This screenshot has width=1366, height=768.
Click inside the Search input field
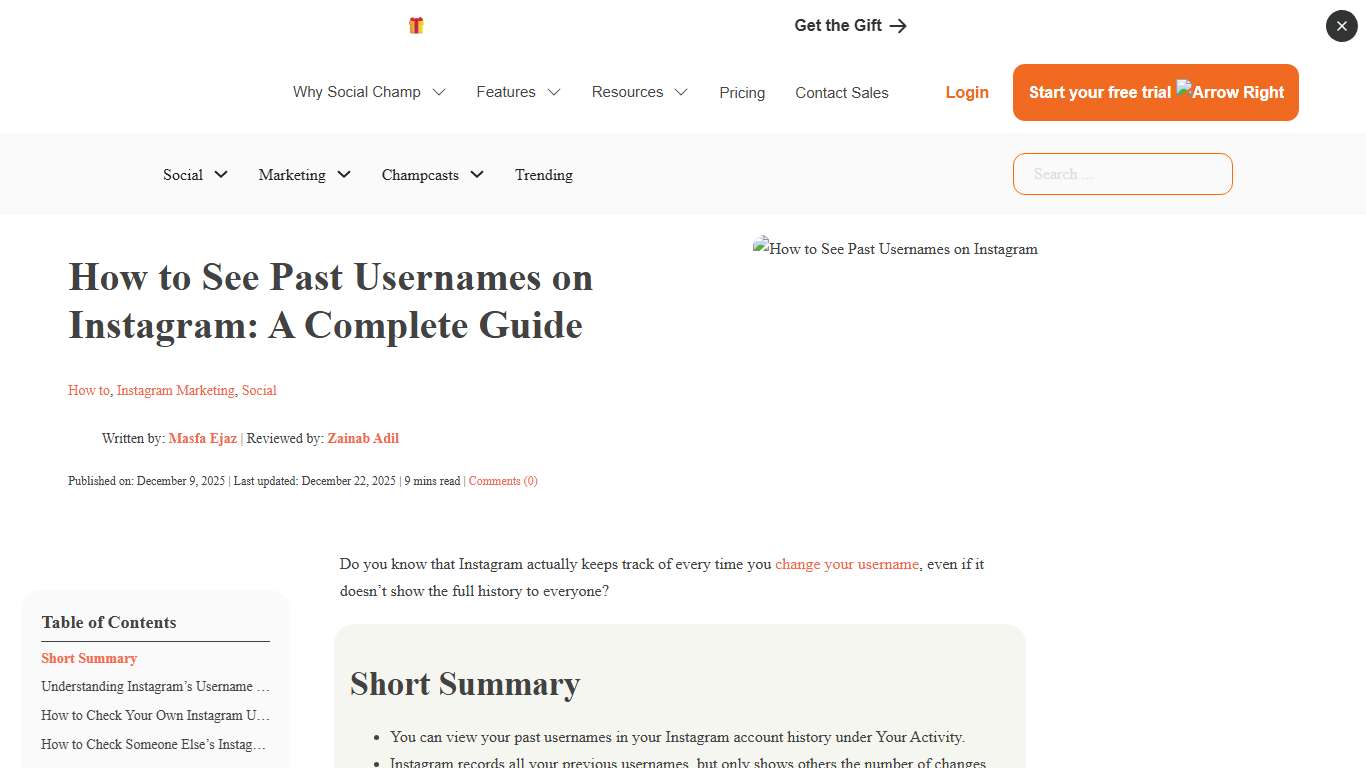(x=1122, y=174)
